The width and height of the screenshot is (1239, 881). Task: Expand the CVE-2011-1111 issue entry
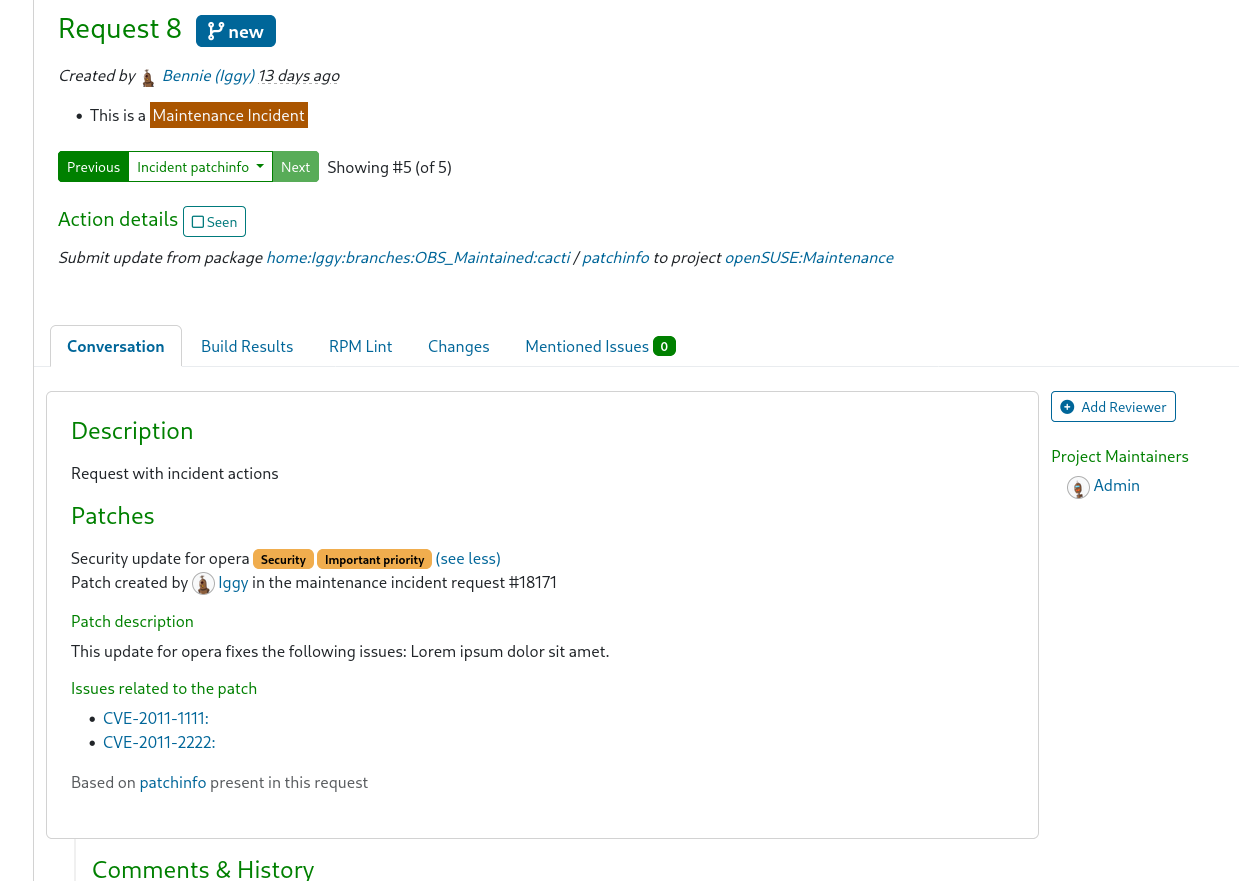[x=155, y=718]
